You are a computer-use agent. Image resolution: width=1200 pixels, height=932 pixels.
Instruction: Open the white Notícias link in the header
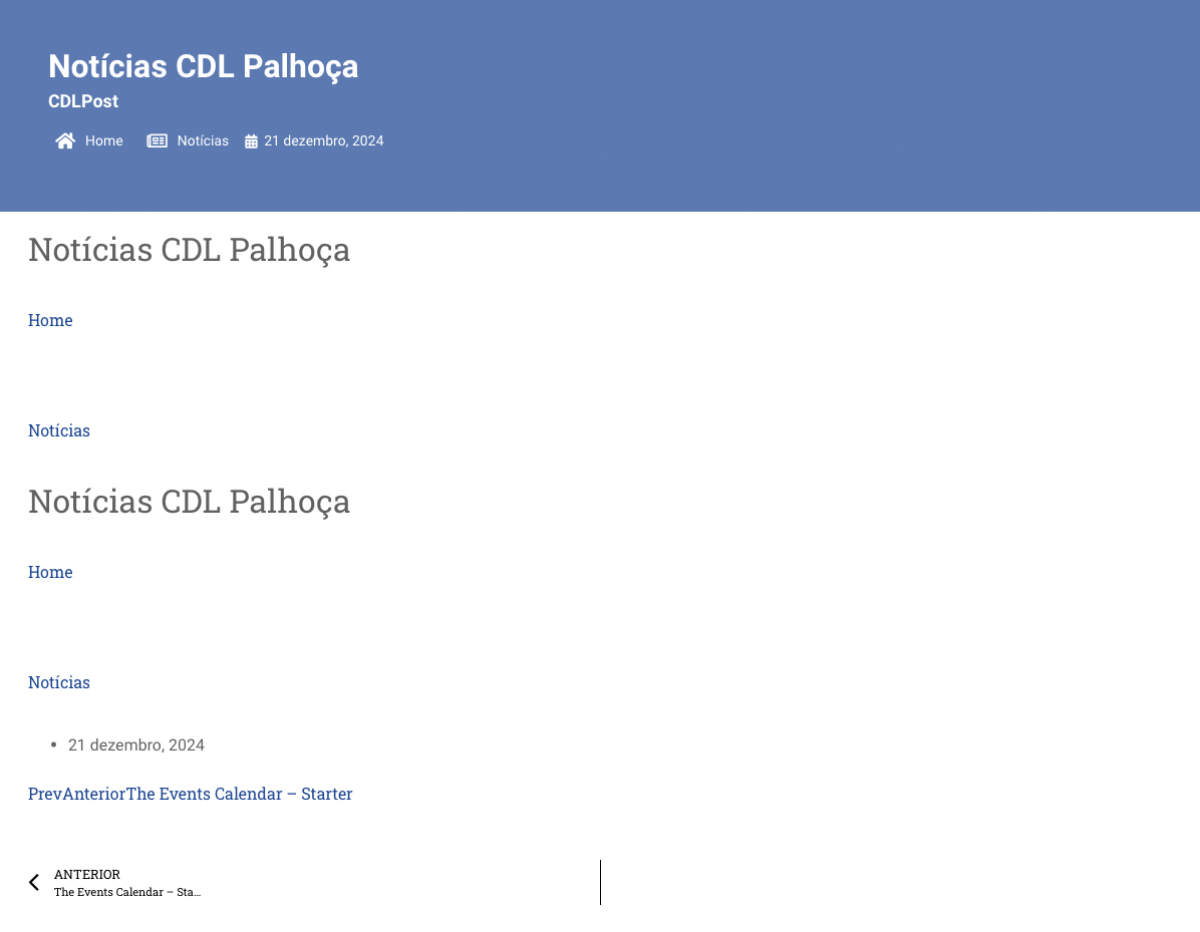[x=203, y=141]
